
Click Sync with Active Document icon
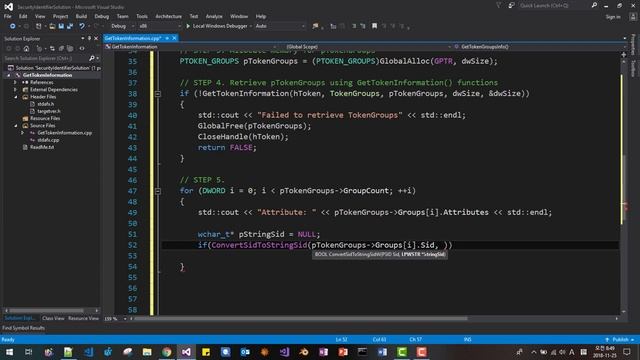[x=52, y=49]
